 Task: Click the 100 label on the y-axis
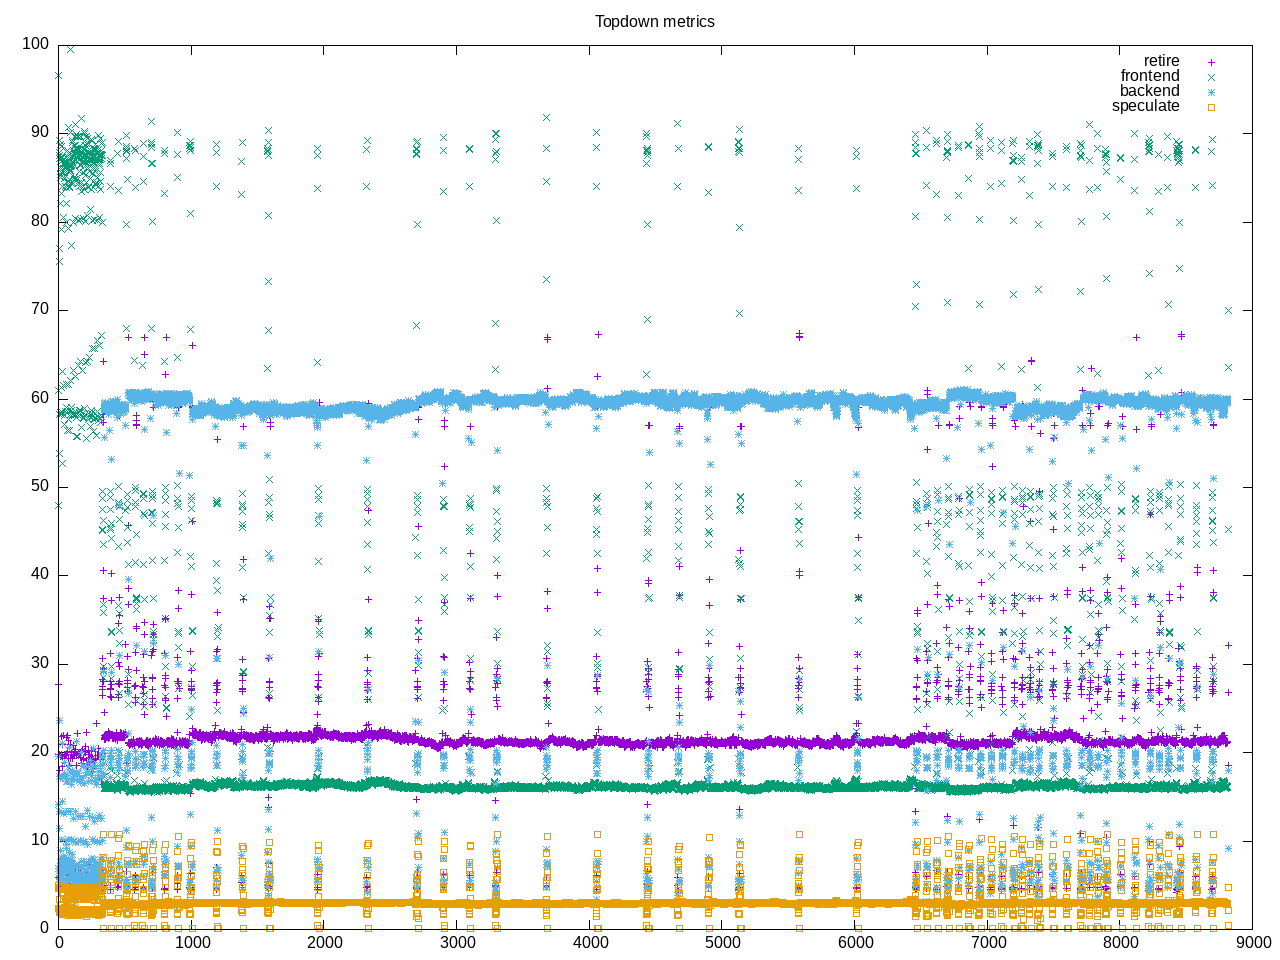coord(35,44)
